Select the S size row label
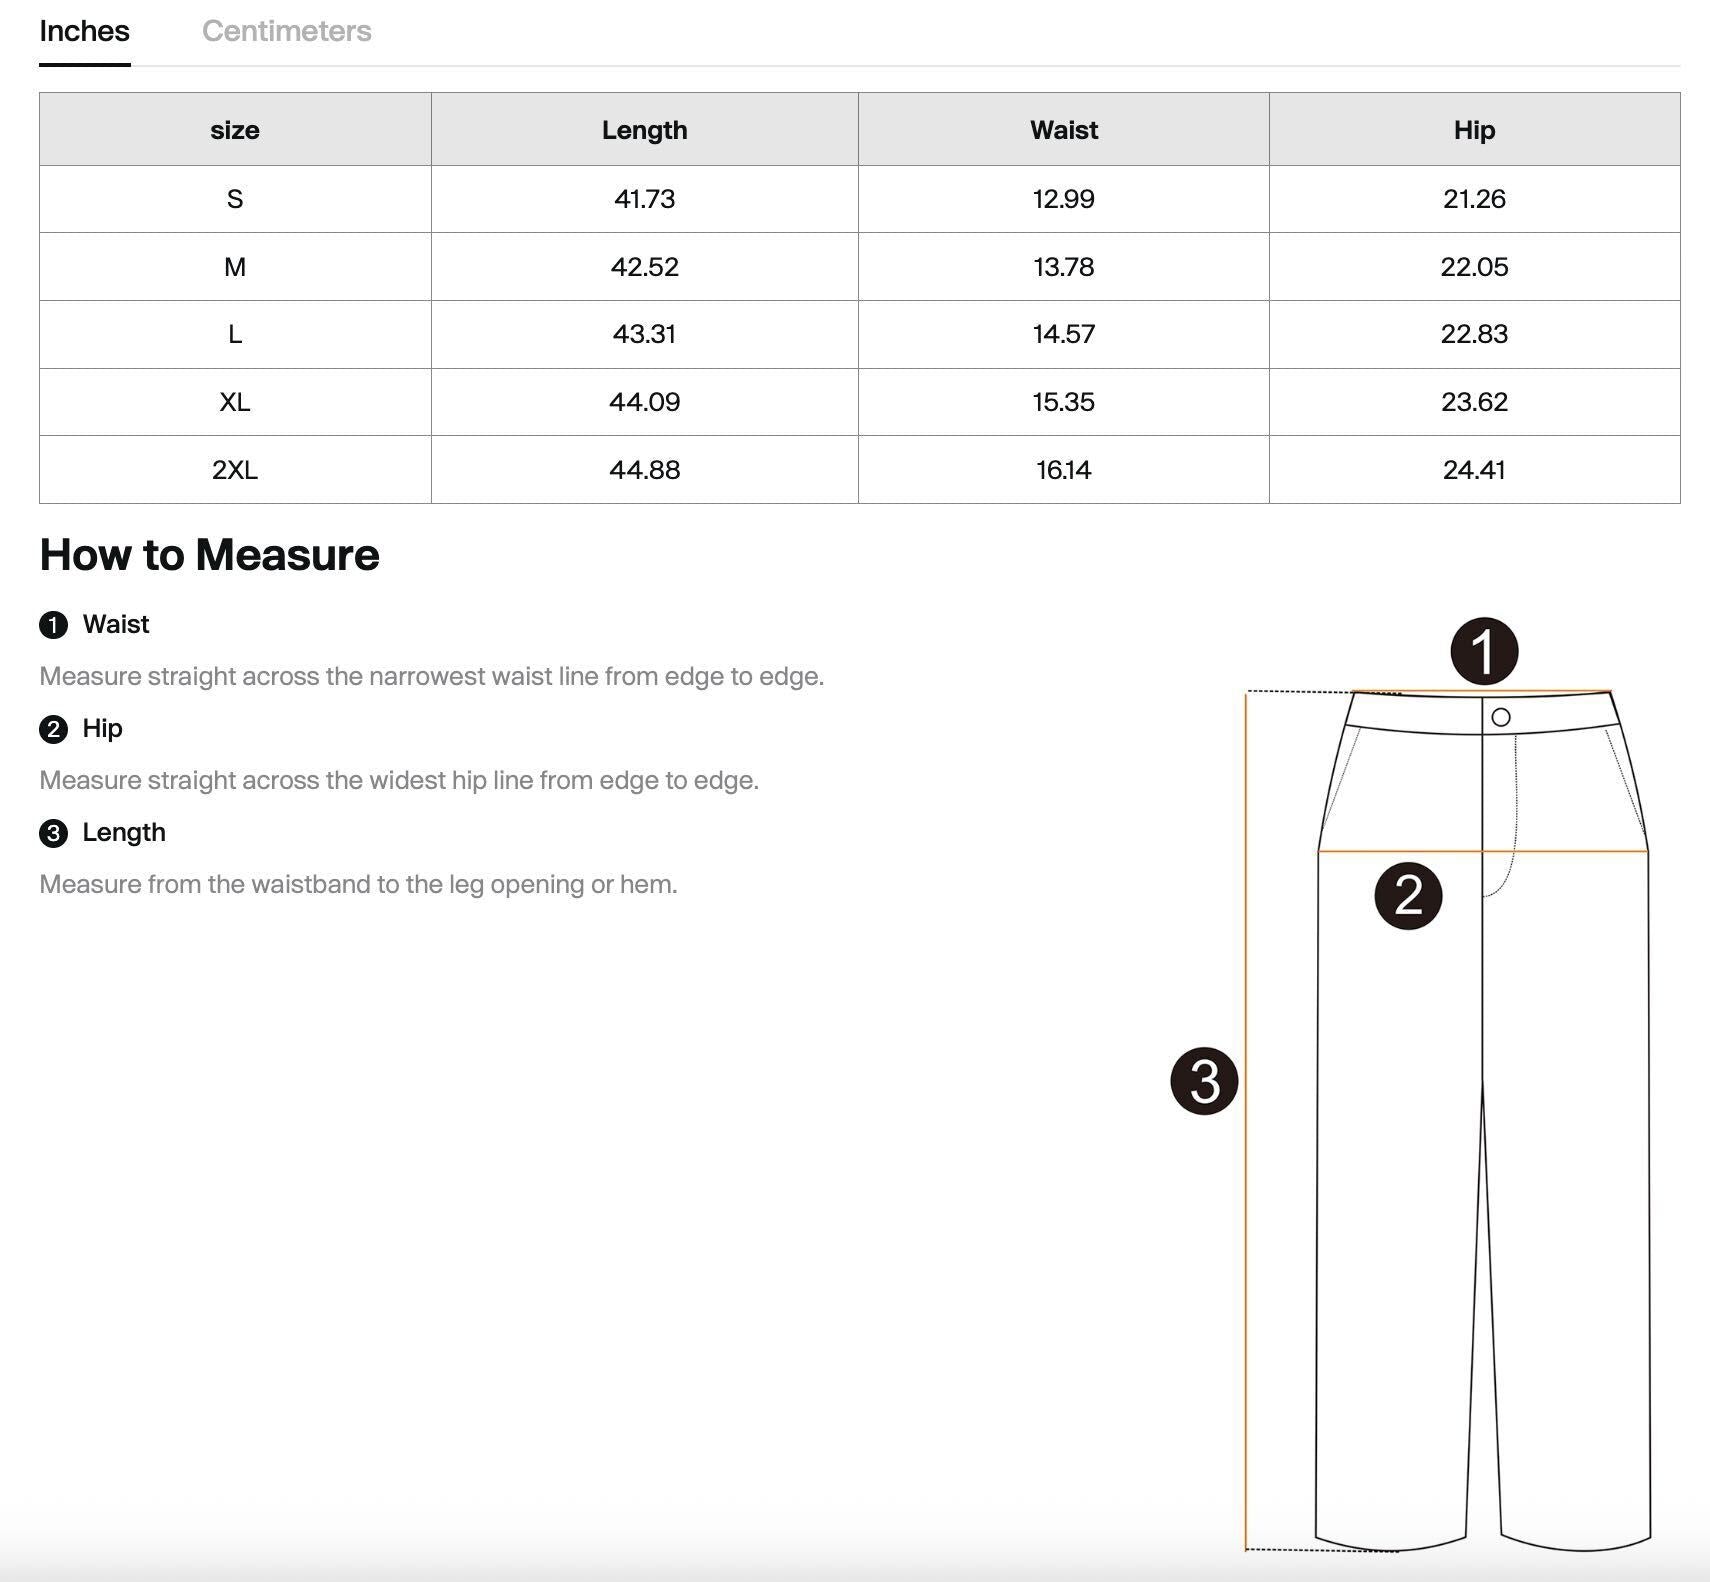The image size is (1710, 1582). [235, 199]
